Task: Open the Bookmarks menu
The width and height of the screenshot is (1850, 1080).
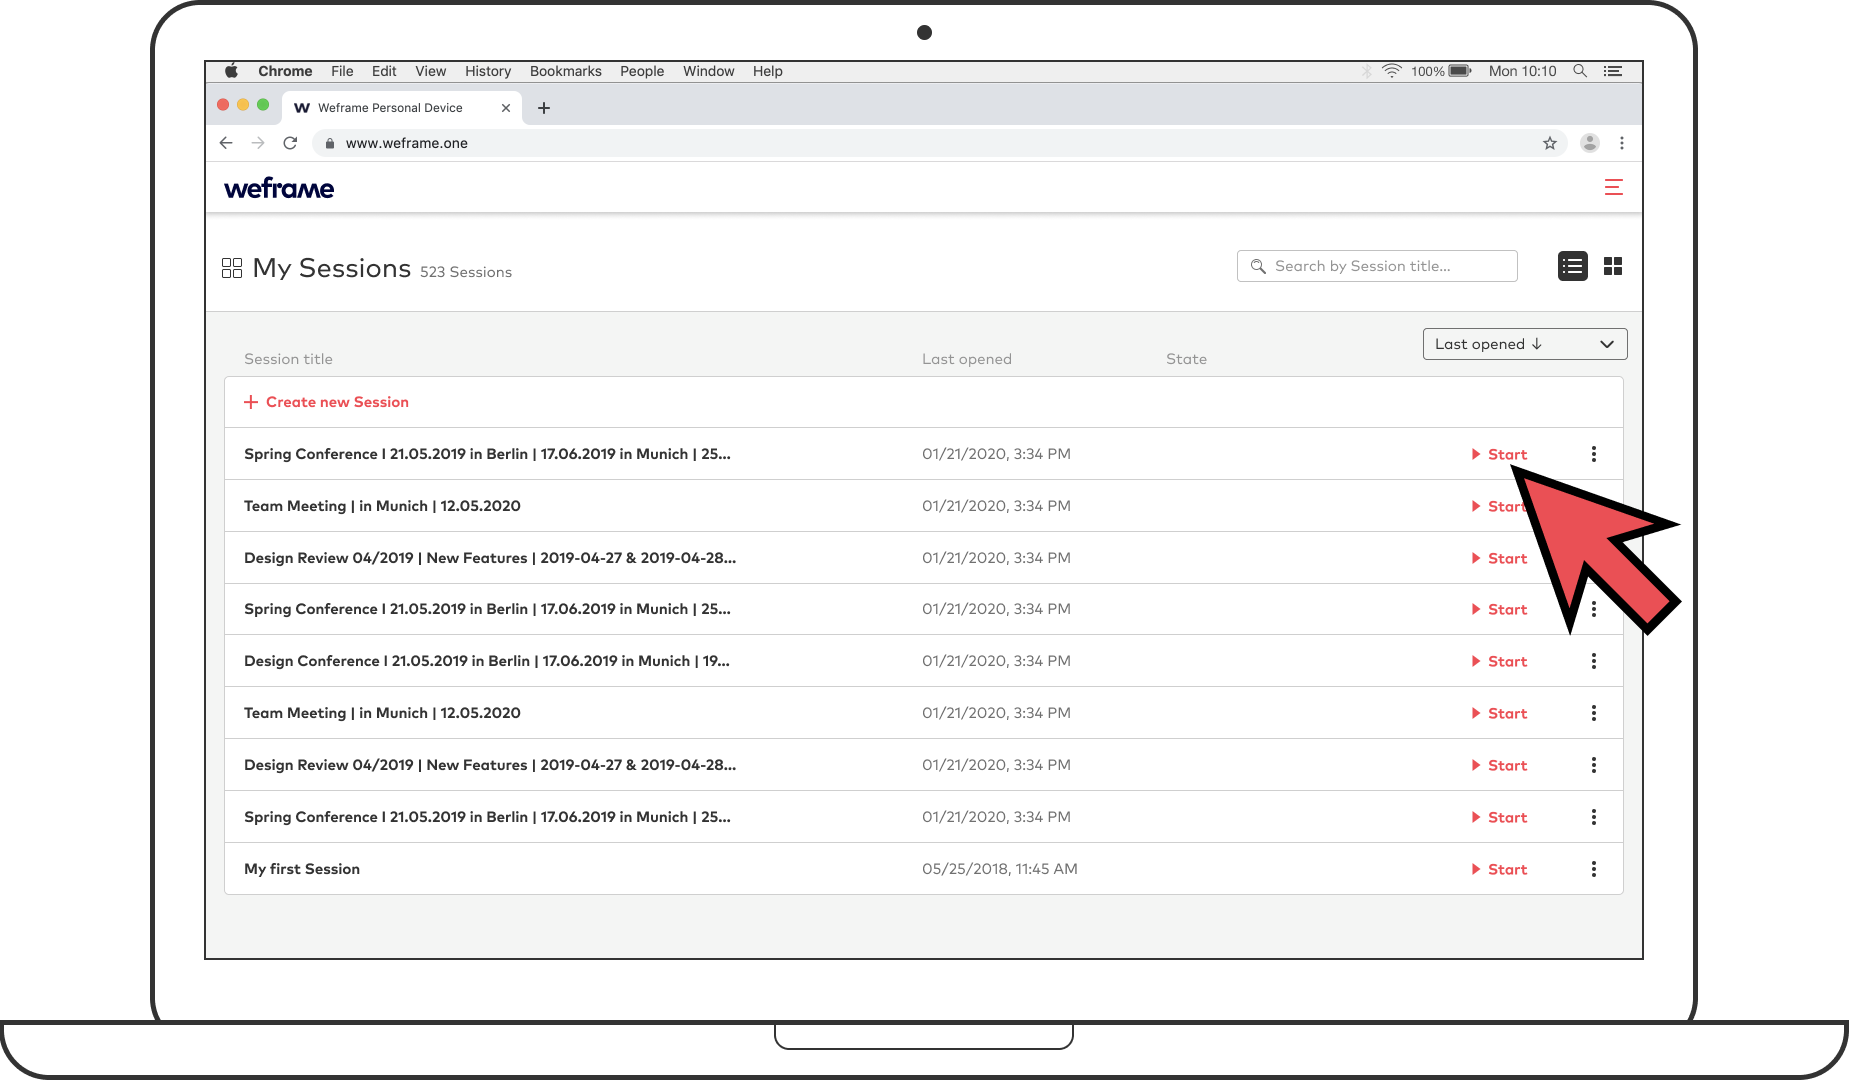Action: [x=565, y=71]
